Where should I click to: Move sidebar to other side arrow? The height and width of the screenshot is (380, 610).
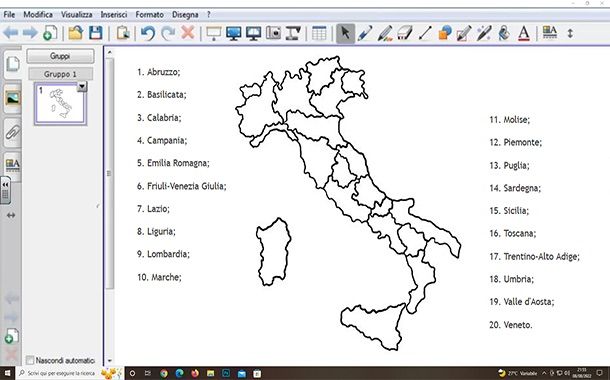point(11,215)
